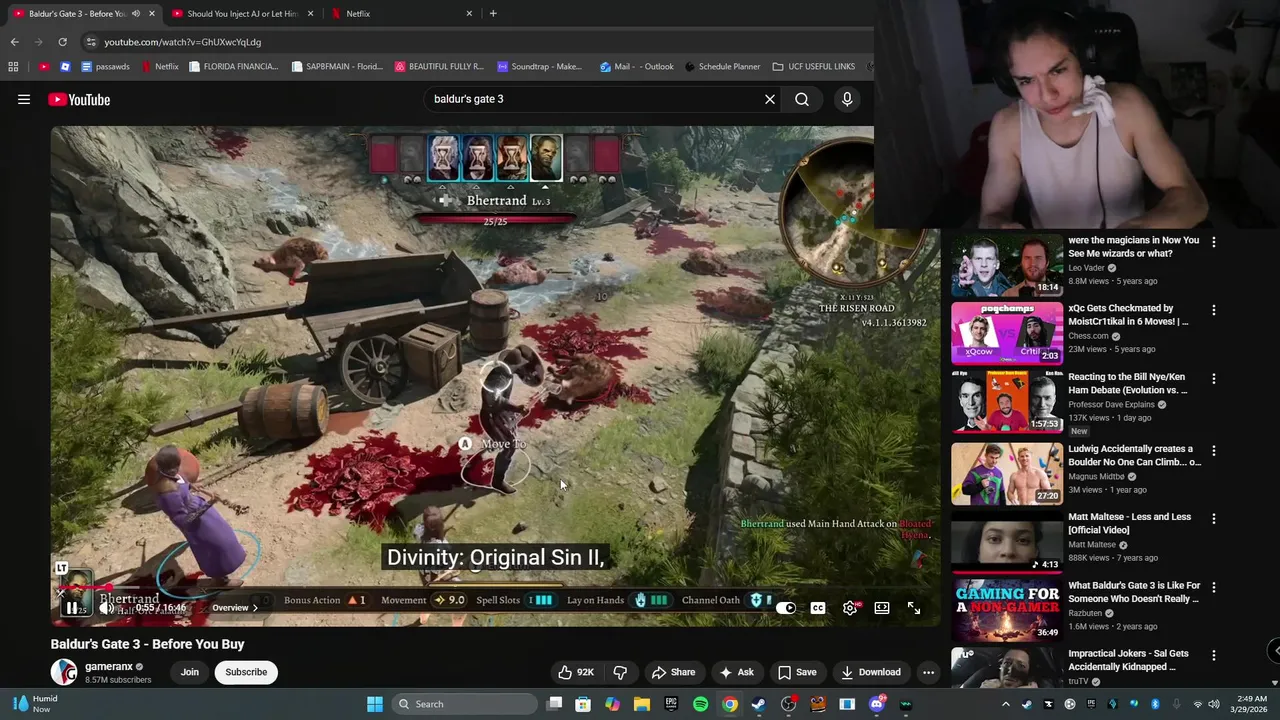Seek on the video progress bar

pos(495,589)
